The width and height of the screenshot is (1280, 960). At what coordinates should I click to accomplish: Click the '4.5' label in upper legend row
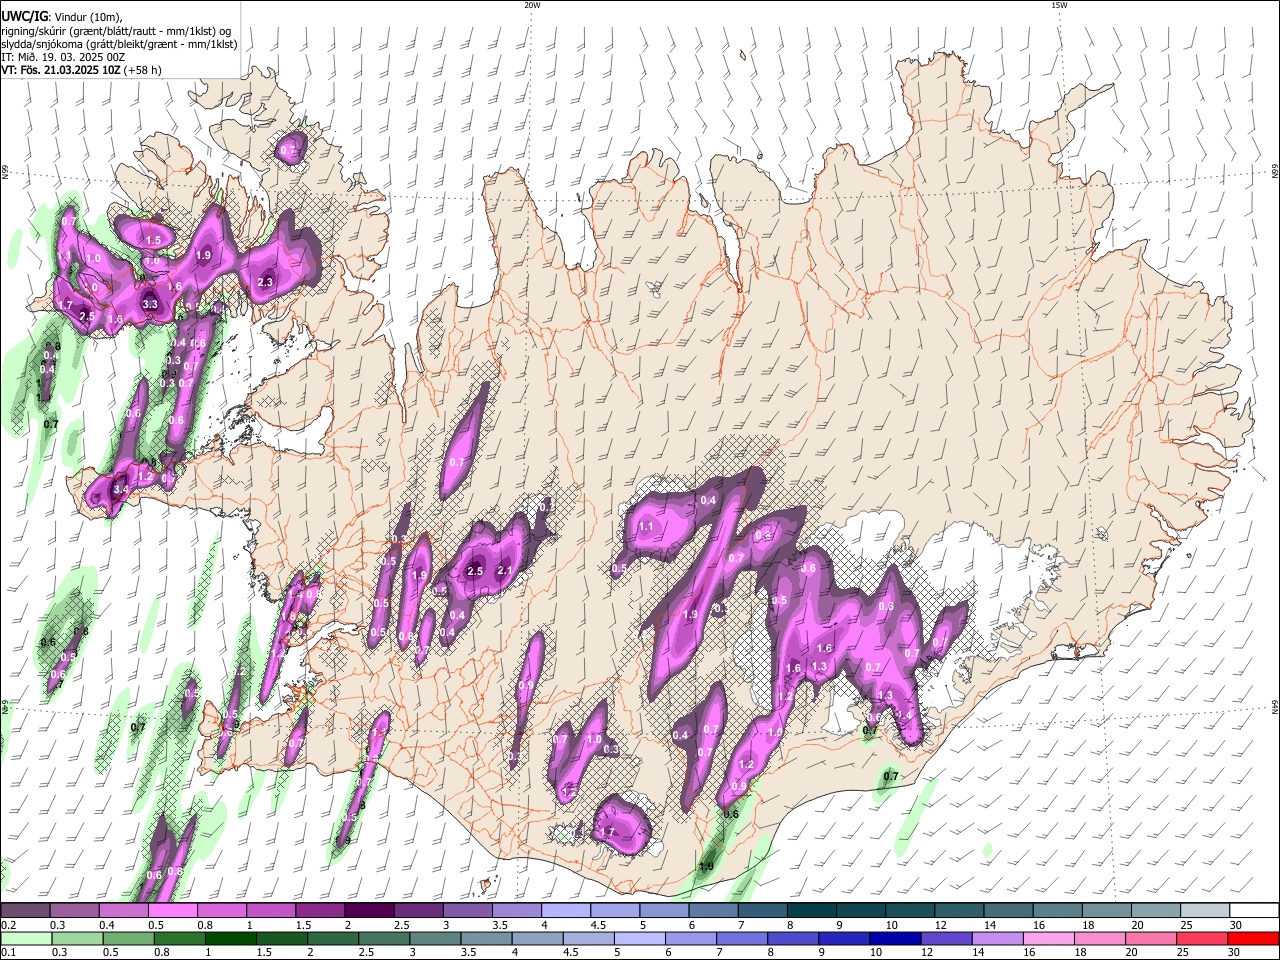(x=598, y=925)
